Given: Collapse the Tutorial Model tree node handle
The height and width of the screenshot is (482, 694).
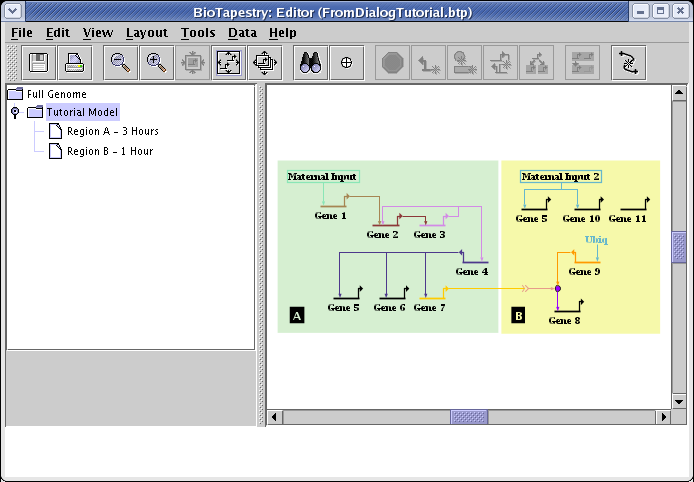Looking at the screenshot, I should tap(15, 113).
